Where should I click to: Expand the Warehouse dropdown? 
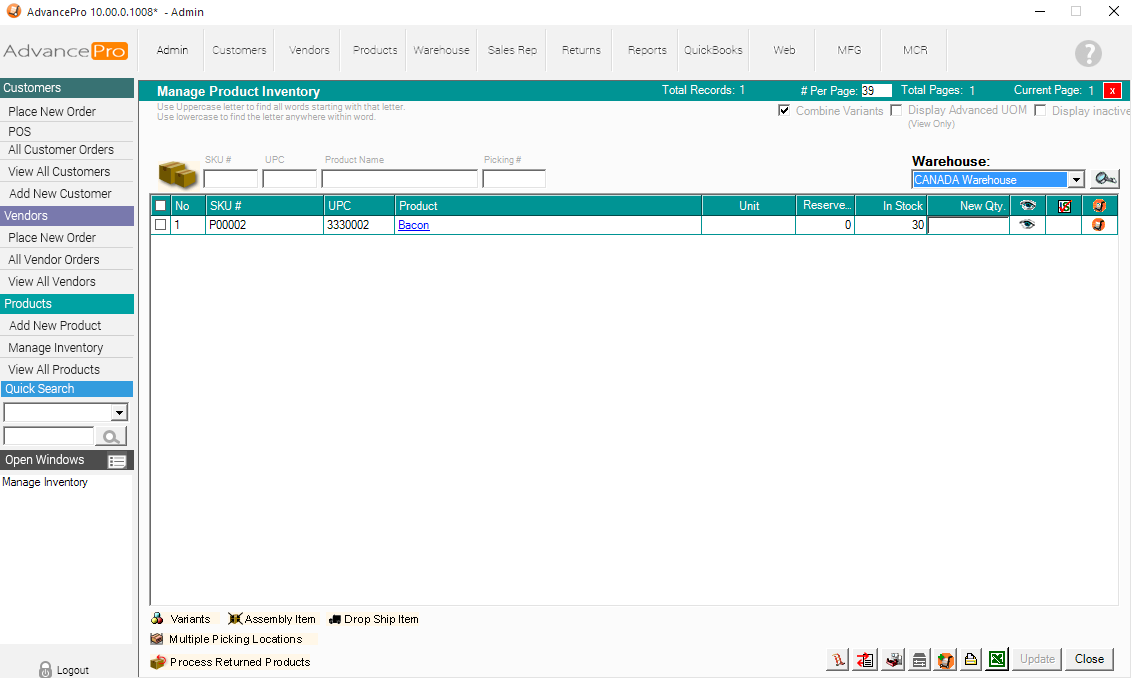(x=1075, y=180)
